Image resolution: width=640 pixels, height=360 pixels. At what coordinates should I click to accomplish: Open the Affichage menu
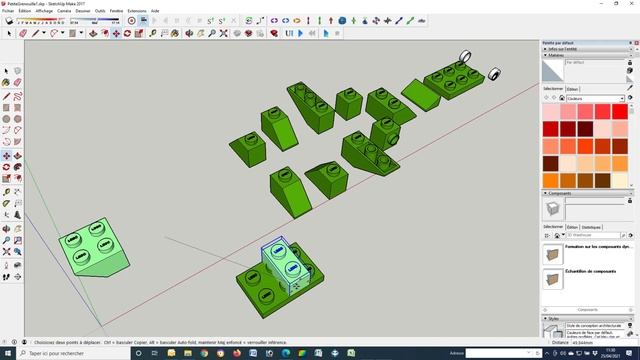pos(44,11)
